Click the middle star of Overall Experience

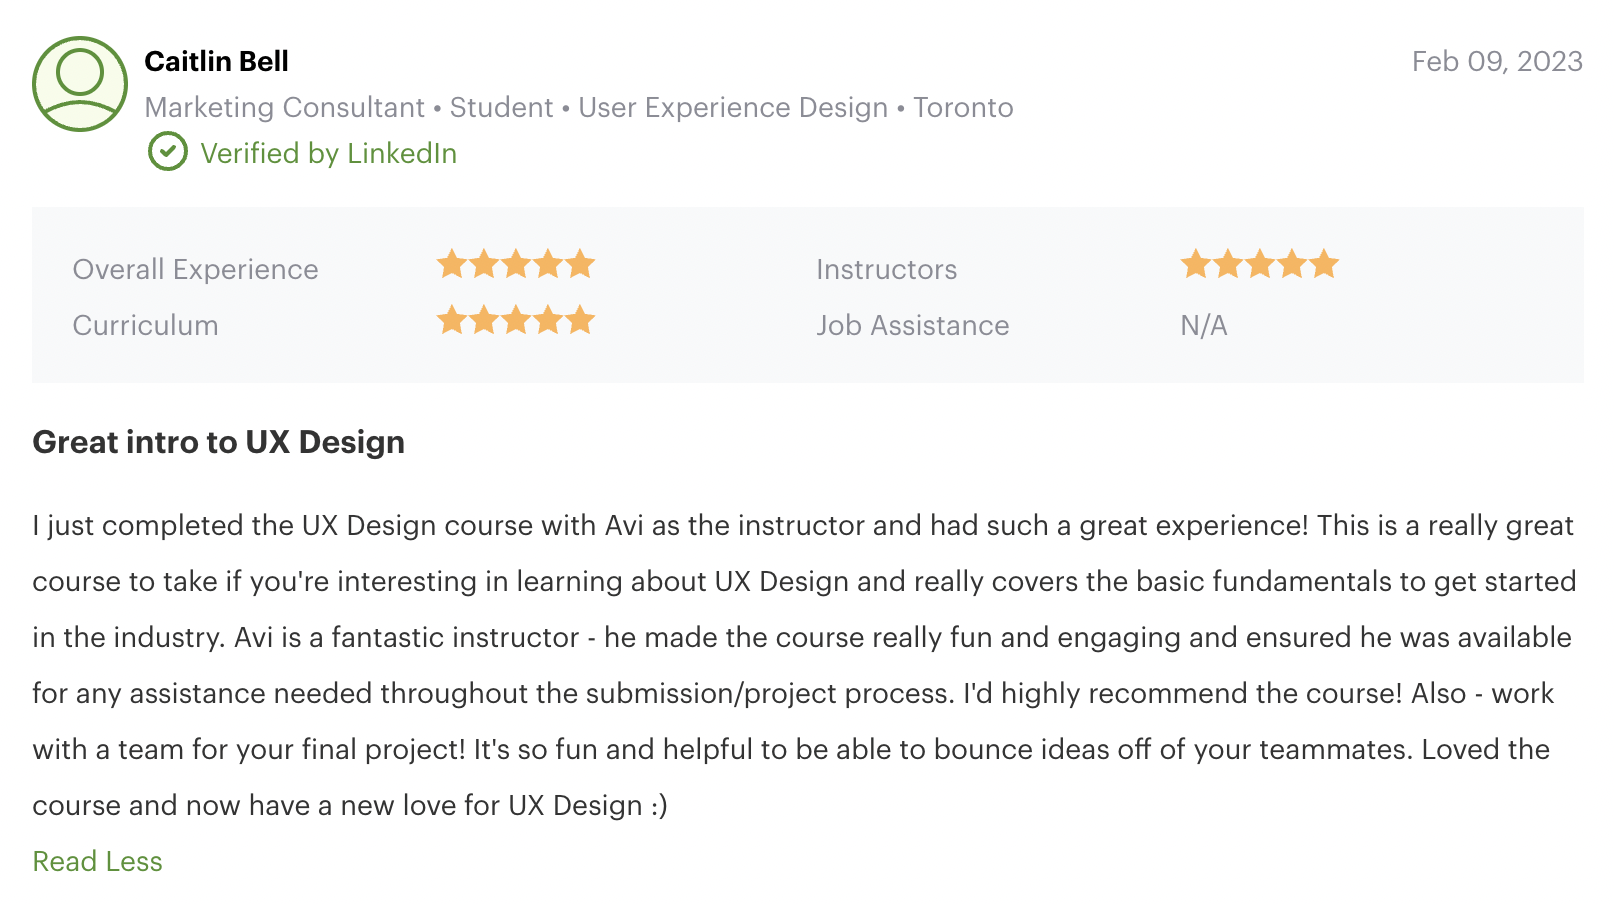click(518, 264)
